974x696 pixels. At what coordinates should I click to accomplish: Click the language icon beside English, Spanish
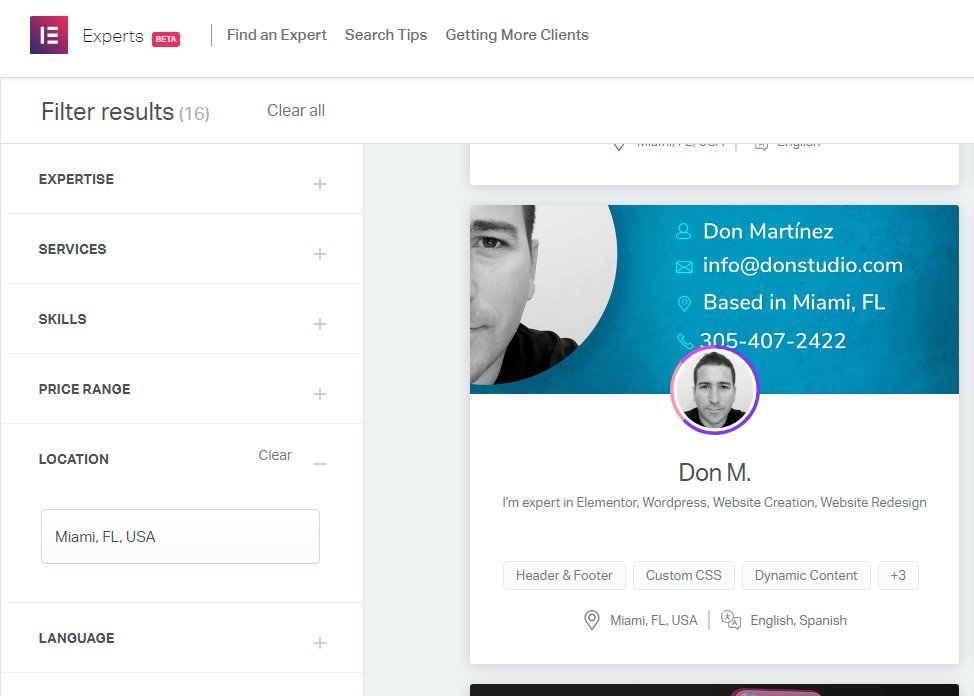[730, 620]
